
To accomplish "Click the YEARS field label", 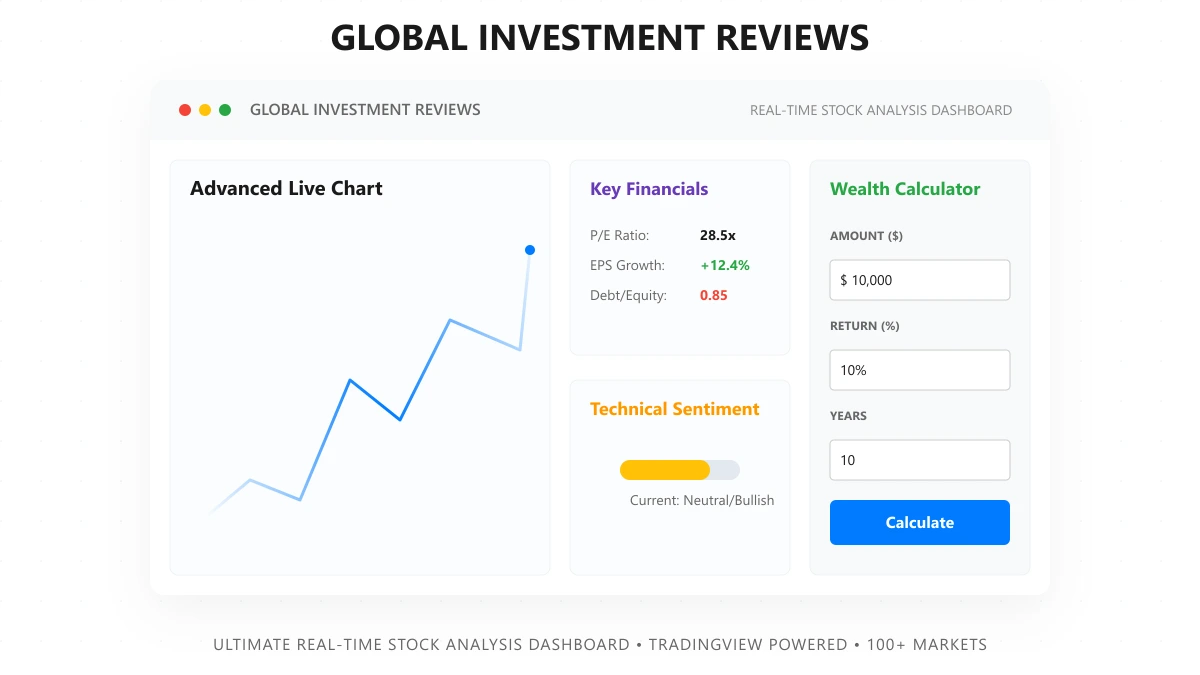I will point(848,416).
